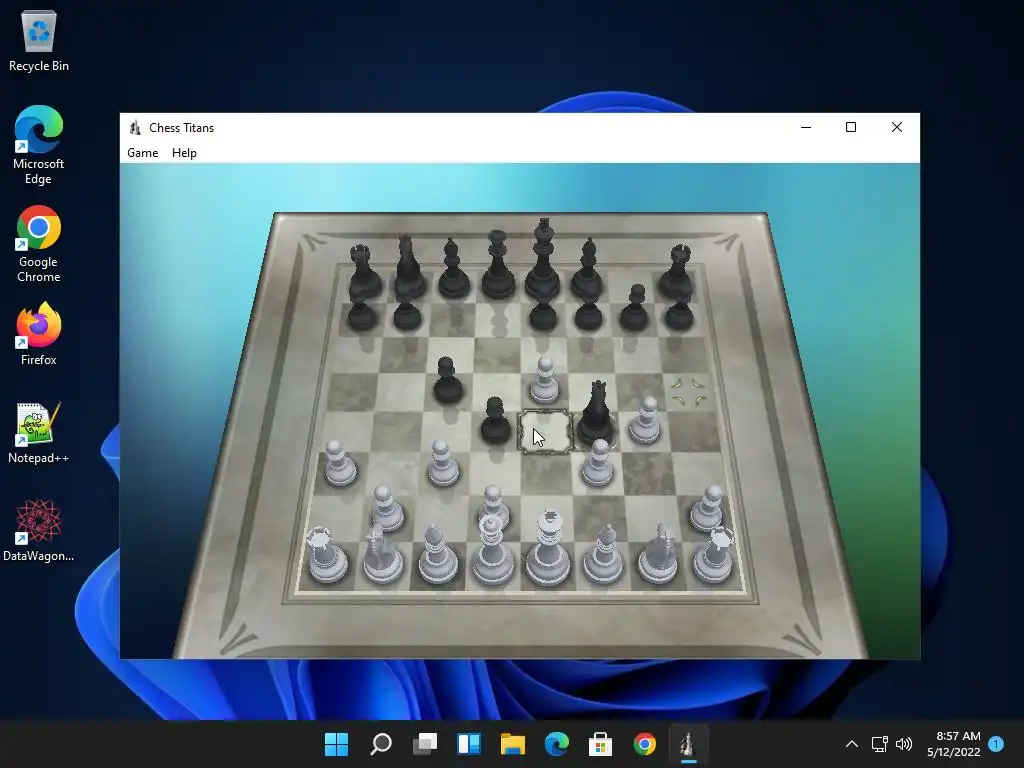
Task: Select the DataWagon desktop shortcut
Action: [x=39, y=530]
